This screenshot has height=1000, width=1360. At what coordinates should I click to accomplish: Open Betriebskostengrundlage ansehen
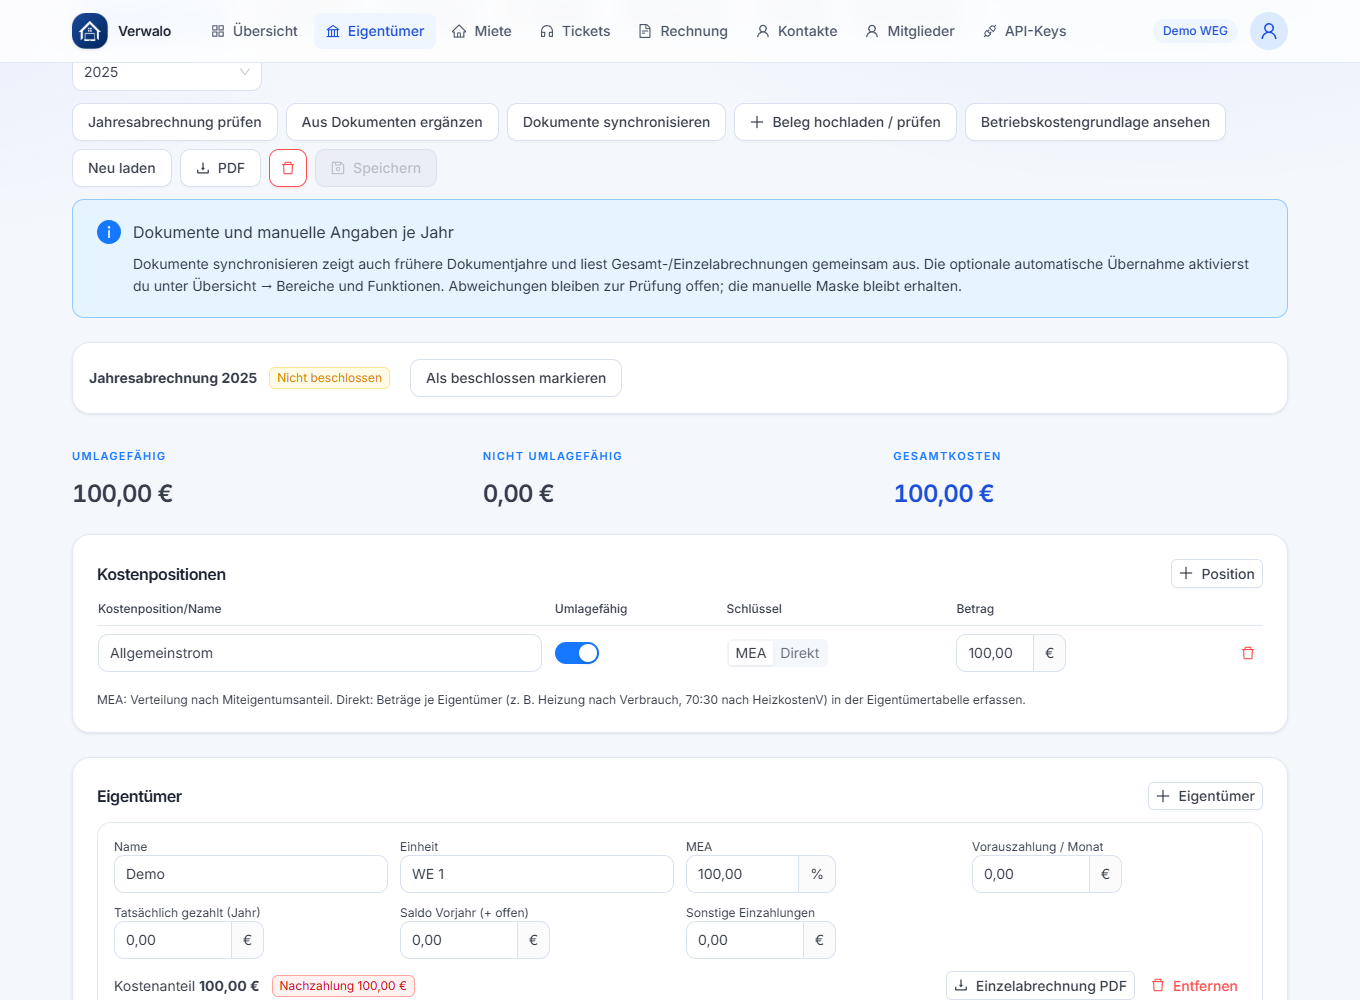1095,122
